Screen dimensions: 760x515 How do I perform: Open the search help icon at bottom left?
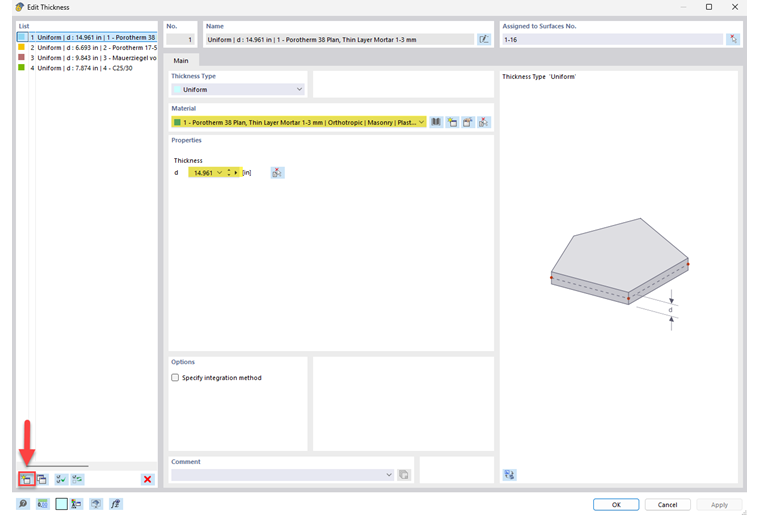pos(23,504)
